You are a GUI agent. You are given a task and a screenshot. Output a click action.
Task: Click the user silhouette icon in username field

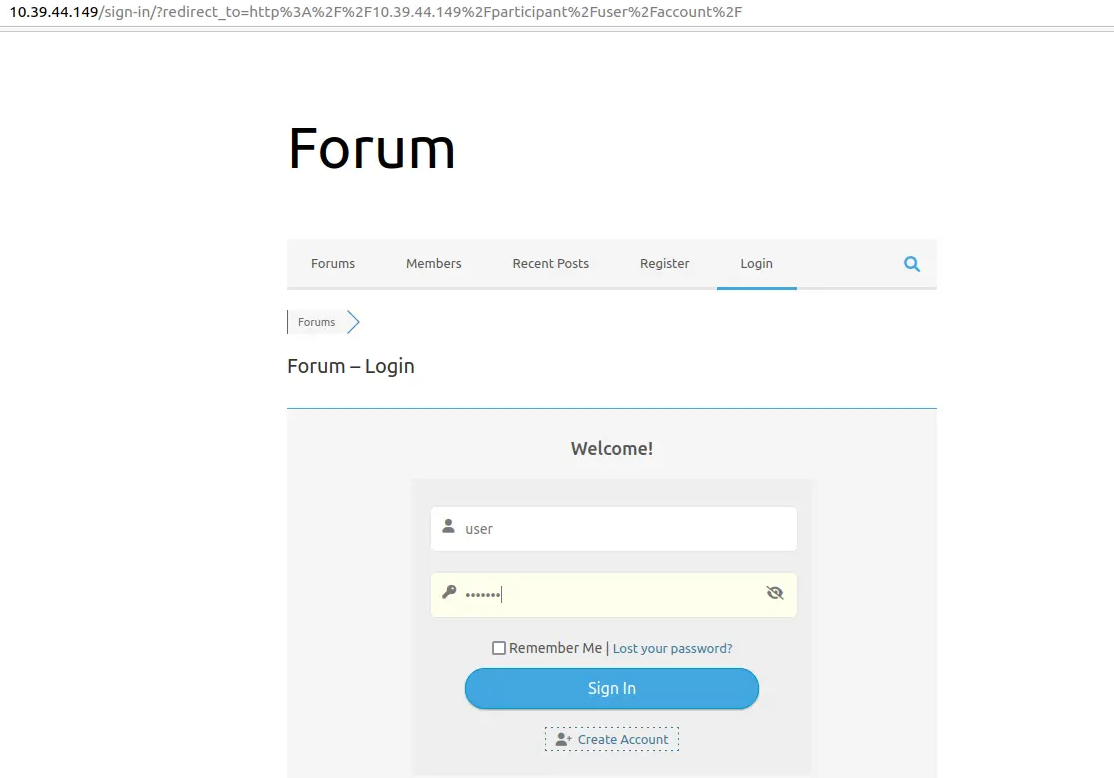click(x=448, y=526)
